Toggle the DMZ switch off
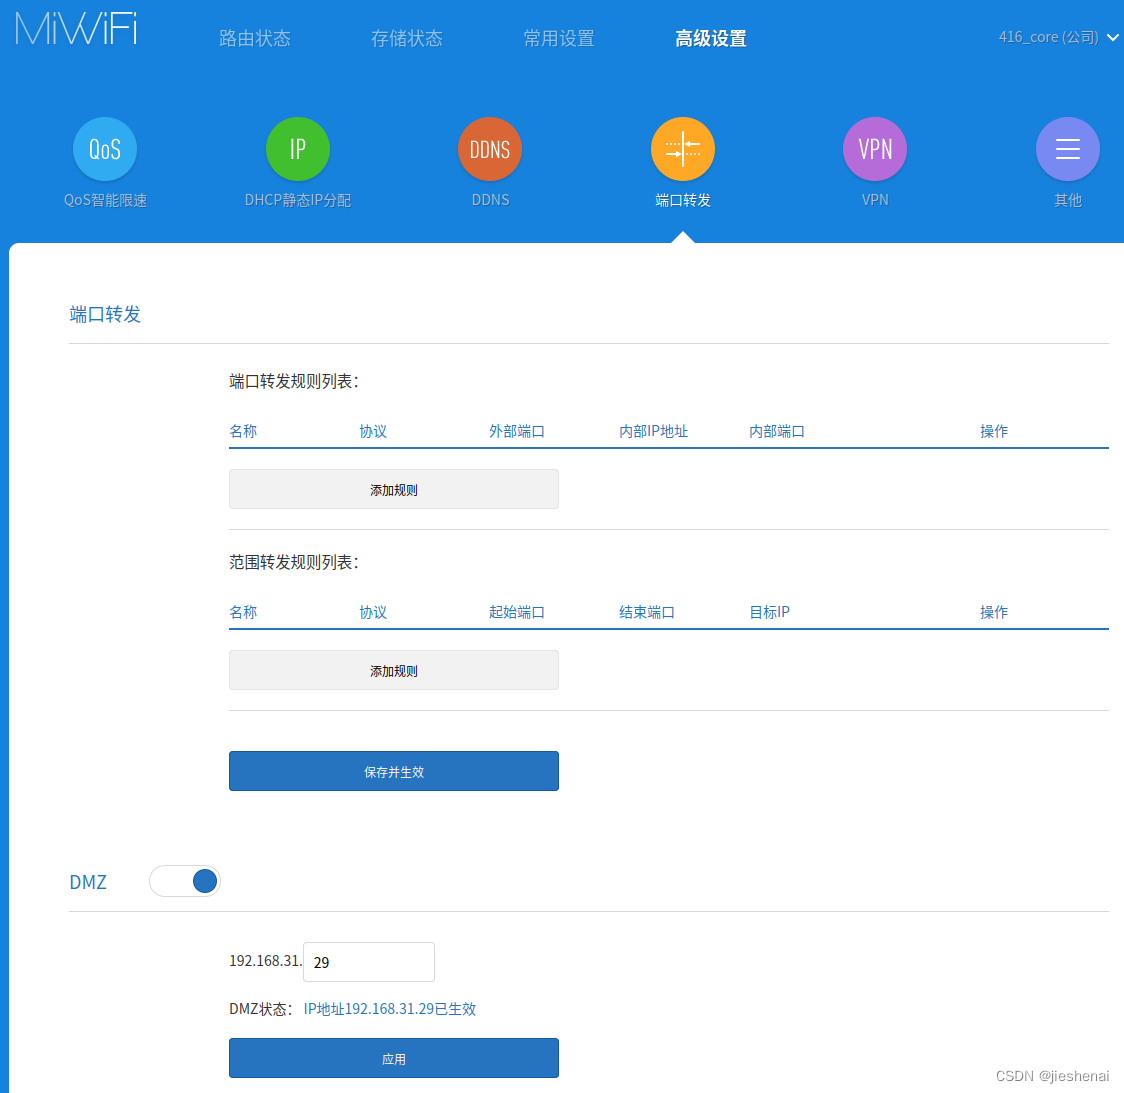The height and width of the screenshot is (1093, 1124). point(184,881)
